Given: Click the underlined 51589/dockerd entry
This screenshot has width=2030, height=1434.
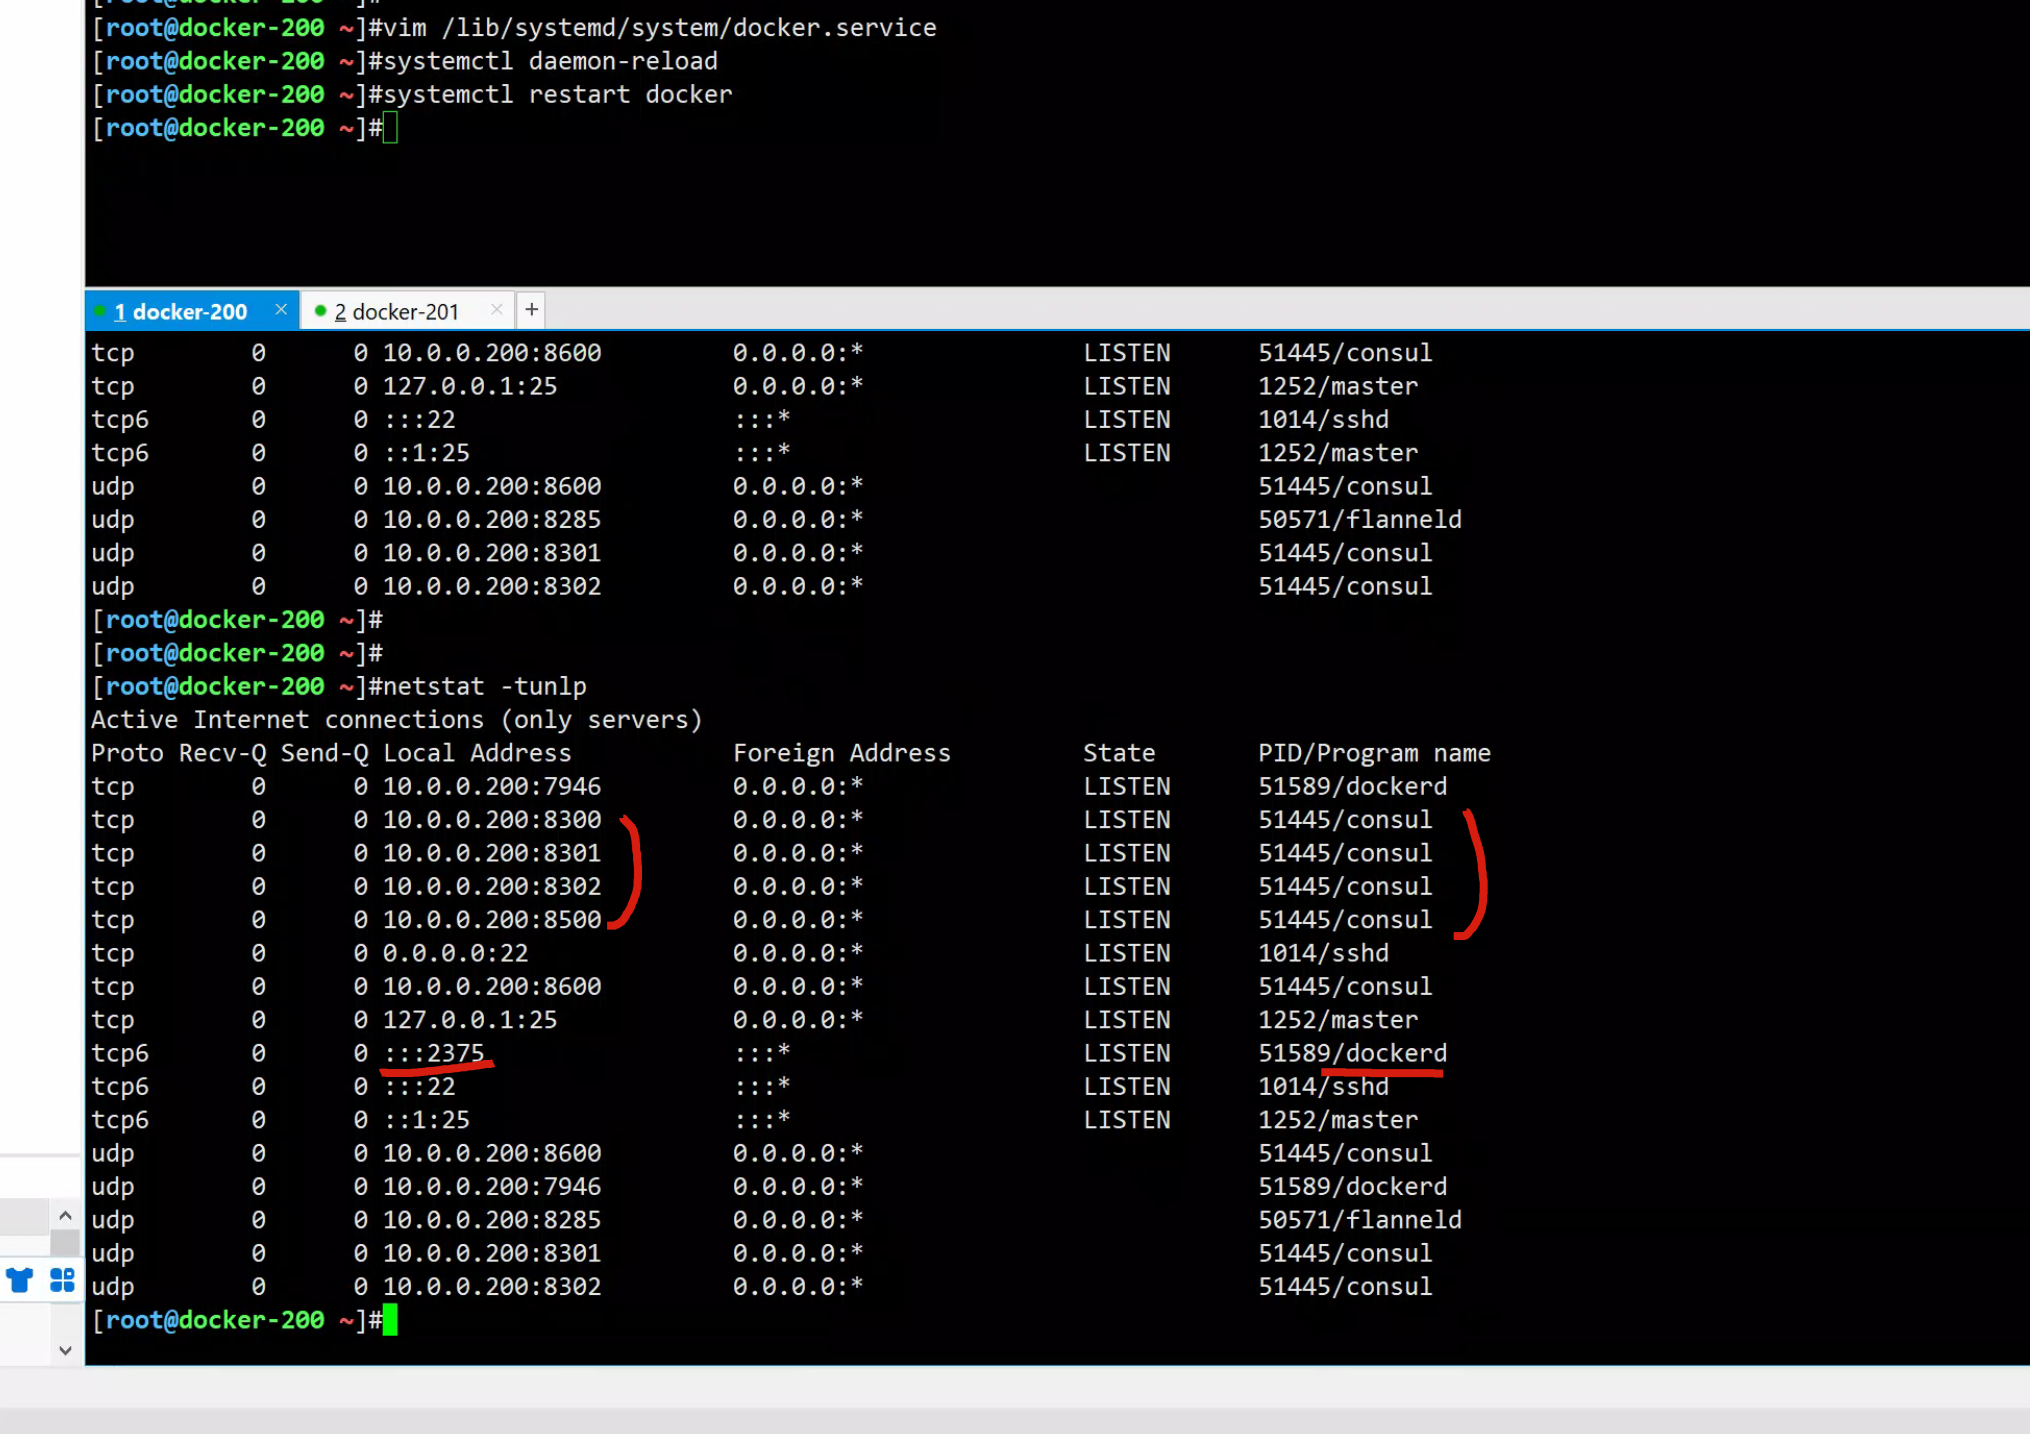Looking at the screenshot, I should 1352,1053.
